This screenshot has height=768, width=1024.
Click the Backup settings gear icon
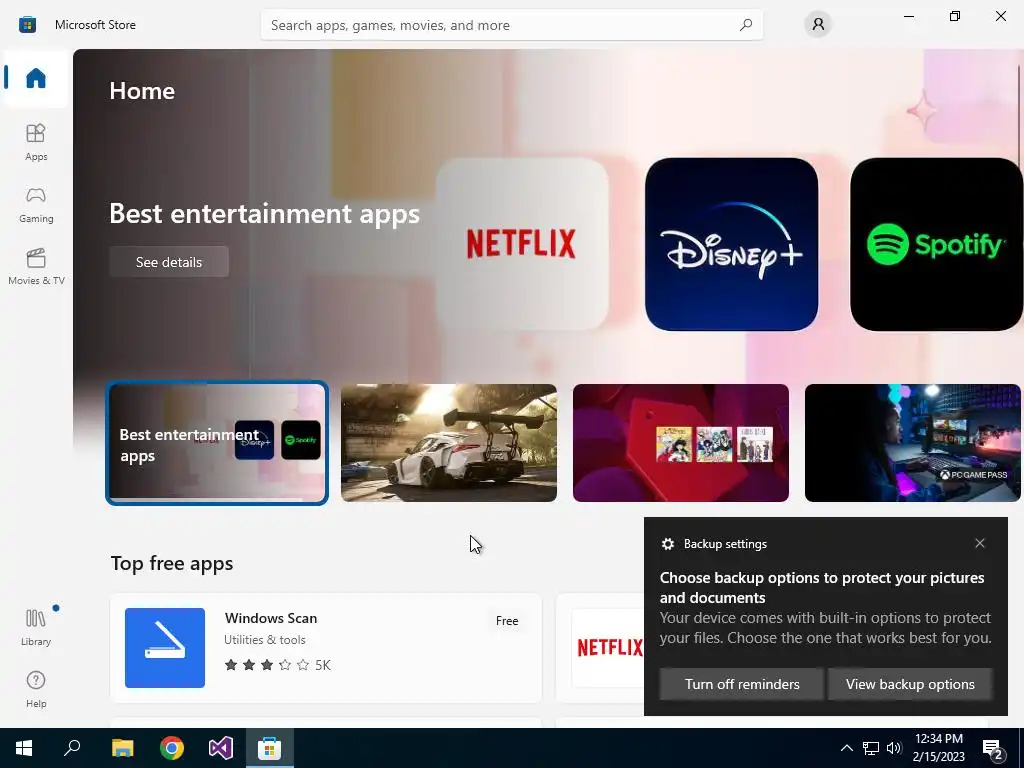click(667, 544)
